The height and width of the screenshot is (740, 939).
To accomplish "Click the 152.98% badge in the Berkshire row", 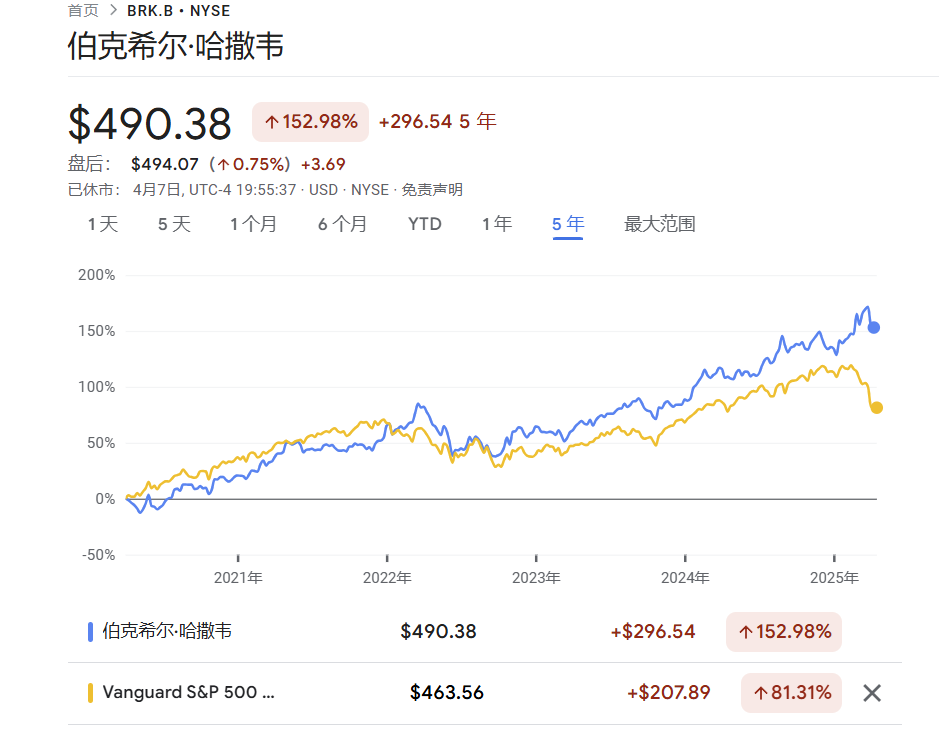I will (x=784, y=632).
